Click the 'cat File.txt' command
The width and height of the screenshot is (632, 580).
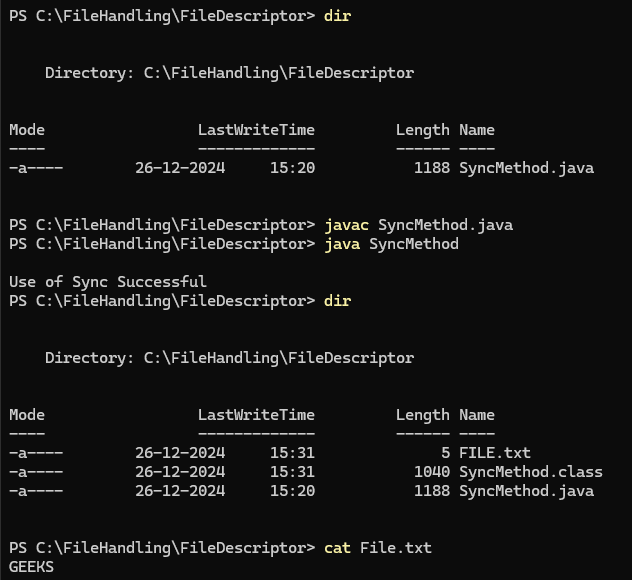point(378,548)
